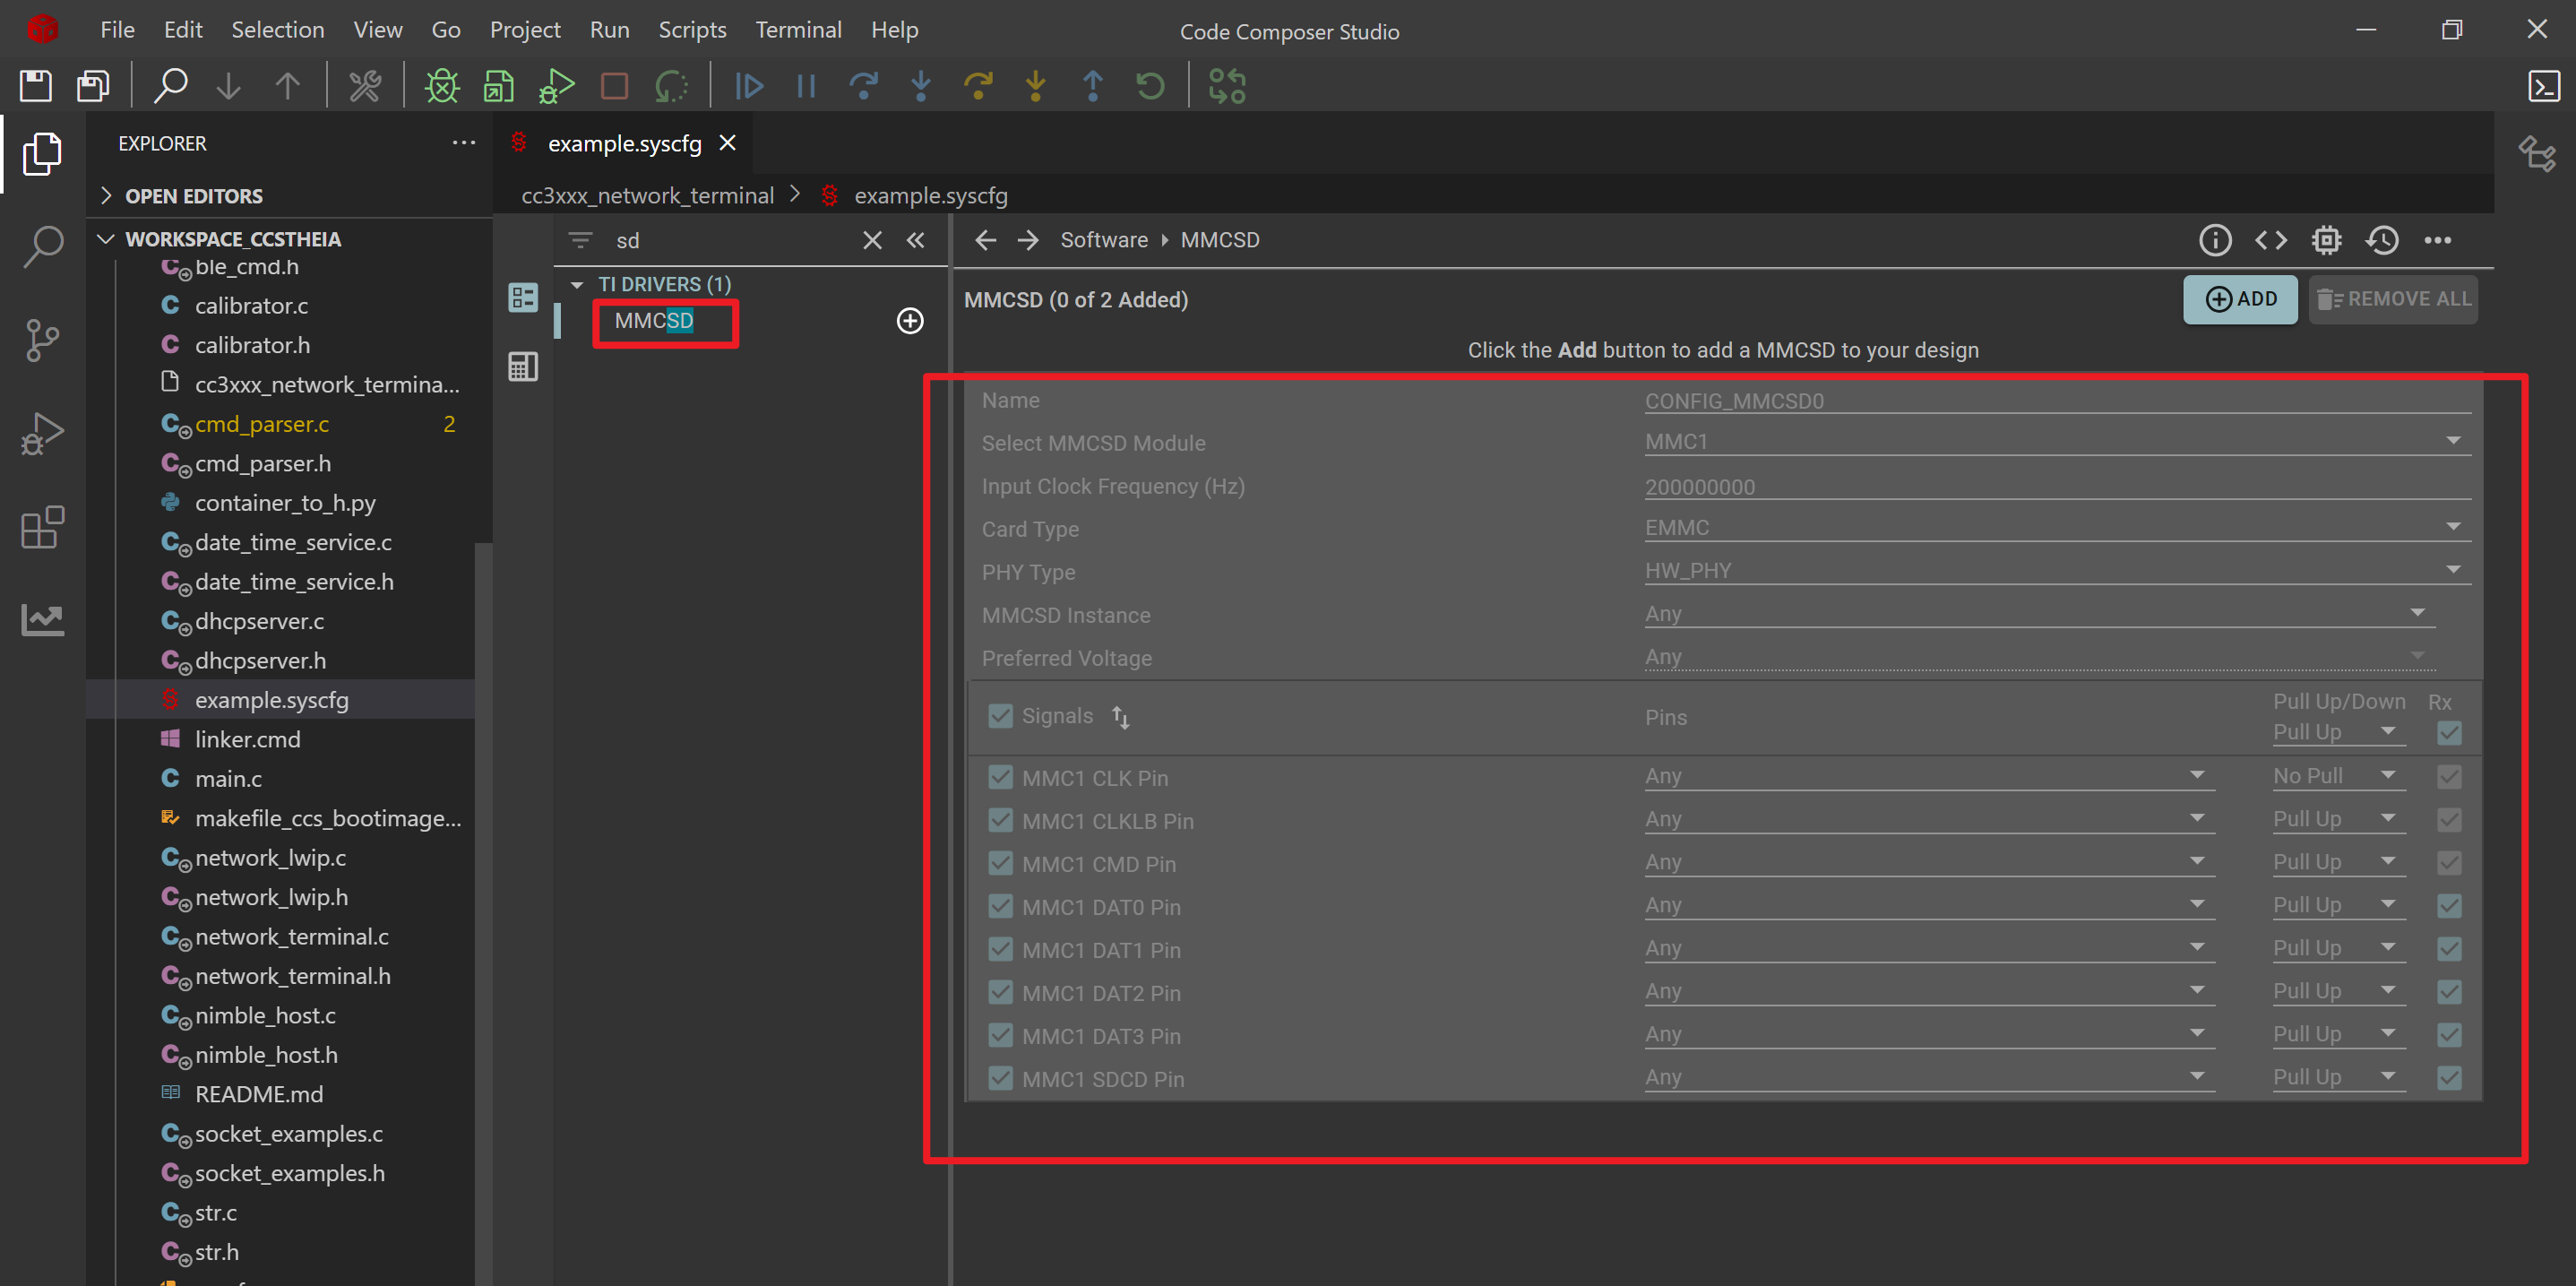Open the PHY Type HW_PHY dropdown
This screenshot has width=2576, height=1286.
pyautogui.click(x=2058, y=570)
